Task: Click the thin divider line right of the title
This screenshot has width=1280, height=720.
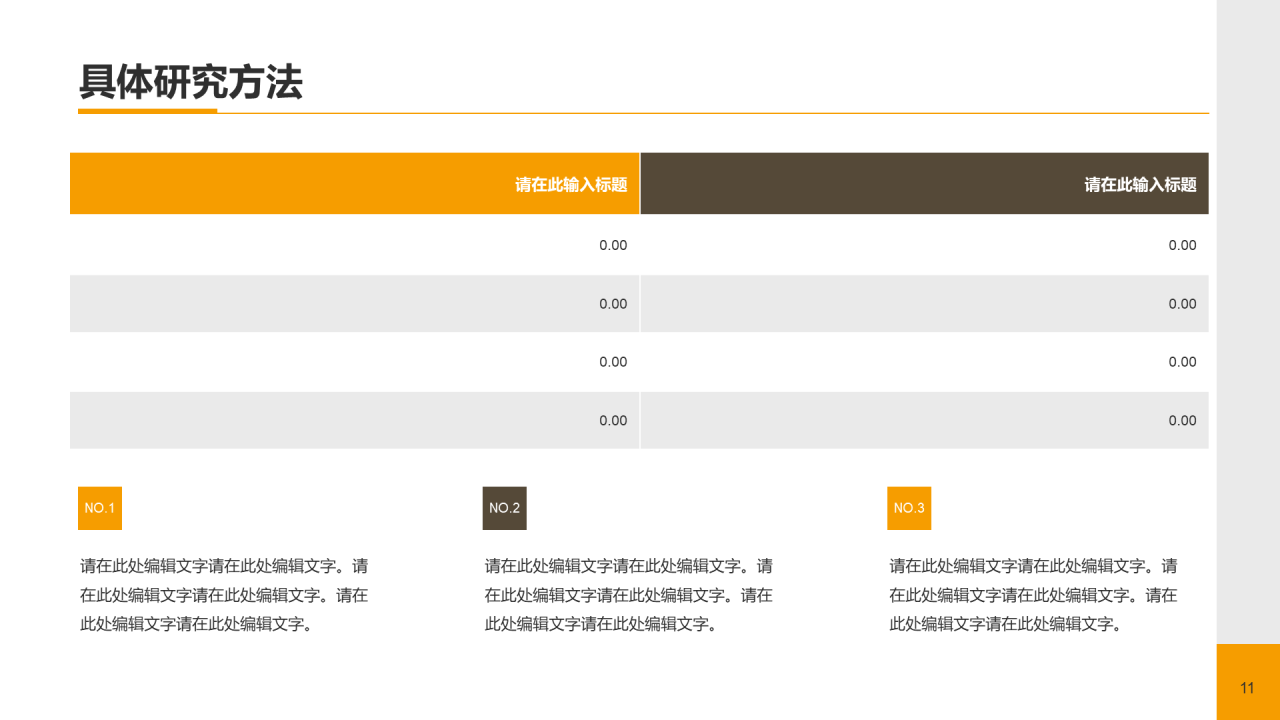Action: 700,114
